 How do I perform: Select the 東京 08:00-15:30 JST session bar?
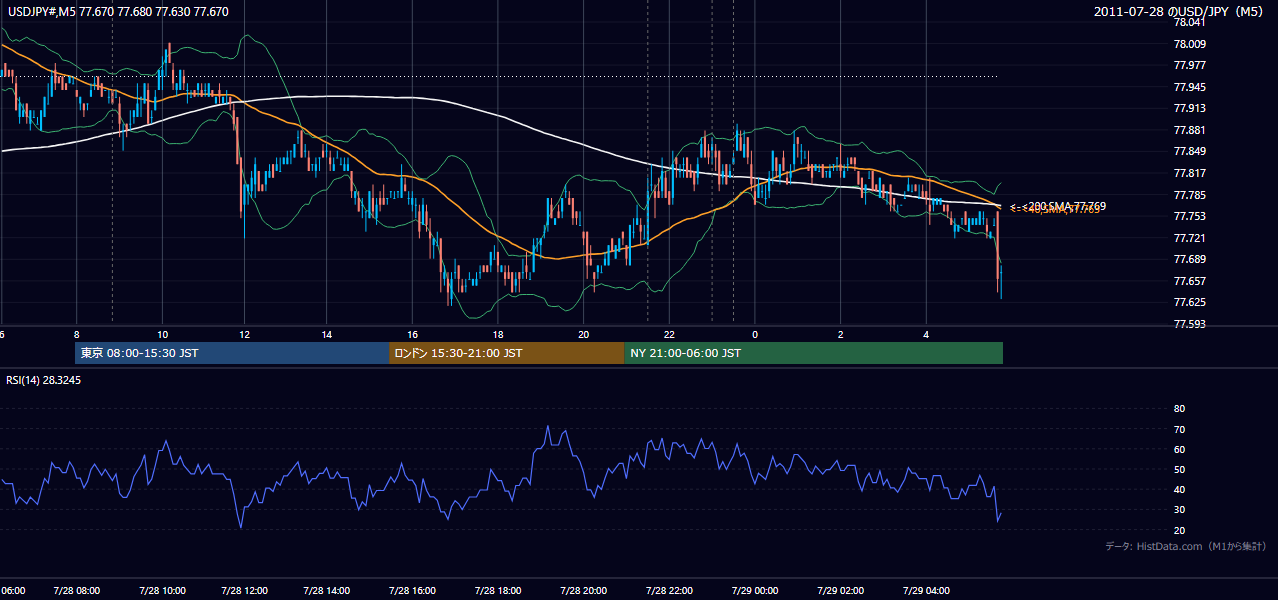232,353
